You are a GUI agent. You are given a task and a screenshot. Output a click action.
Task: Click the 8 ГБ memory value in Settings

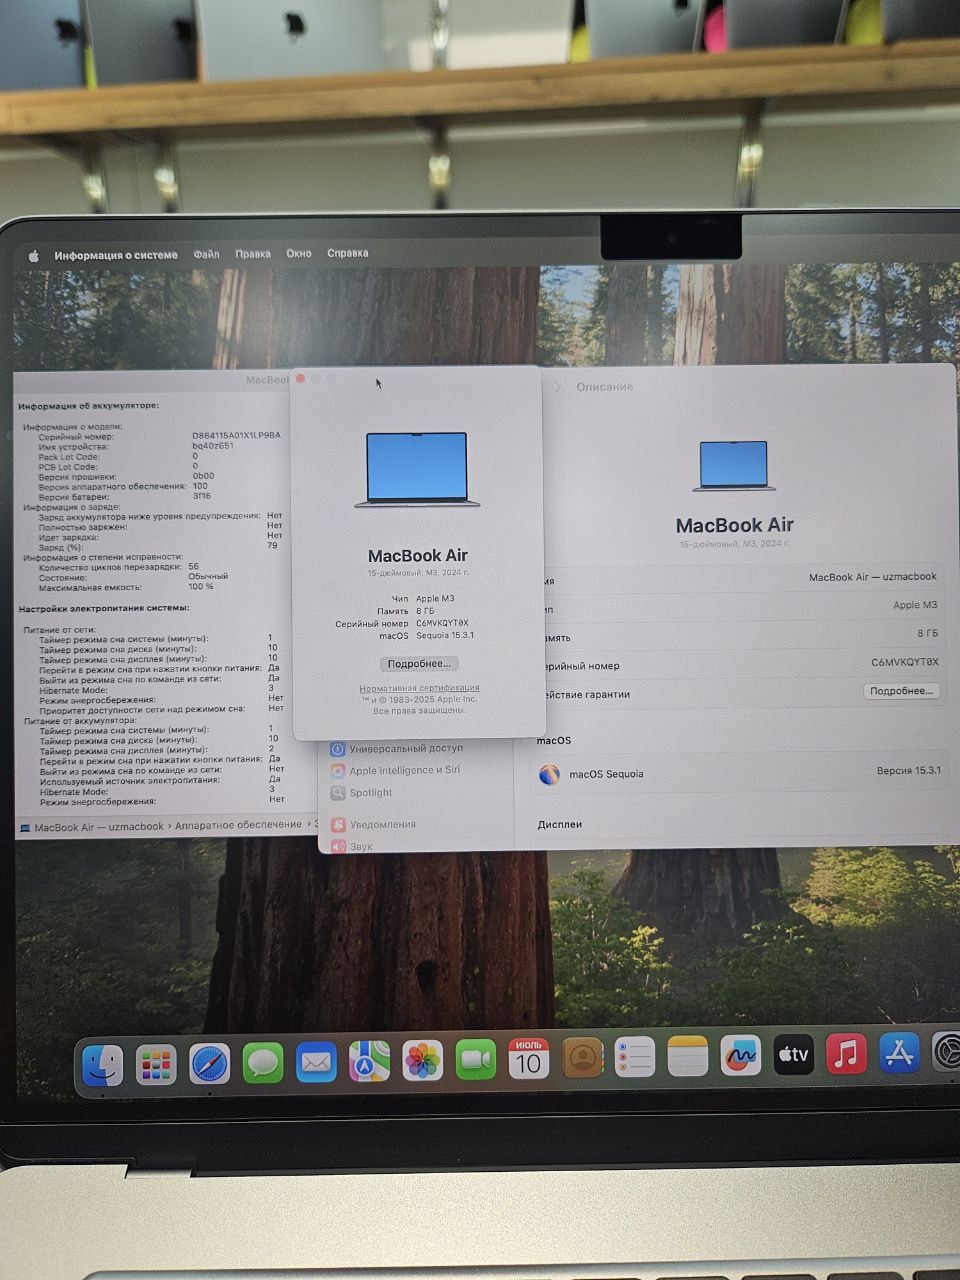pyautogui.click(x=928, y=633)
